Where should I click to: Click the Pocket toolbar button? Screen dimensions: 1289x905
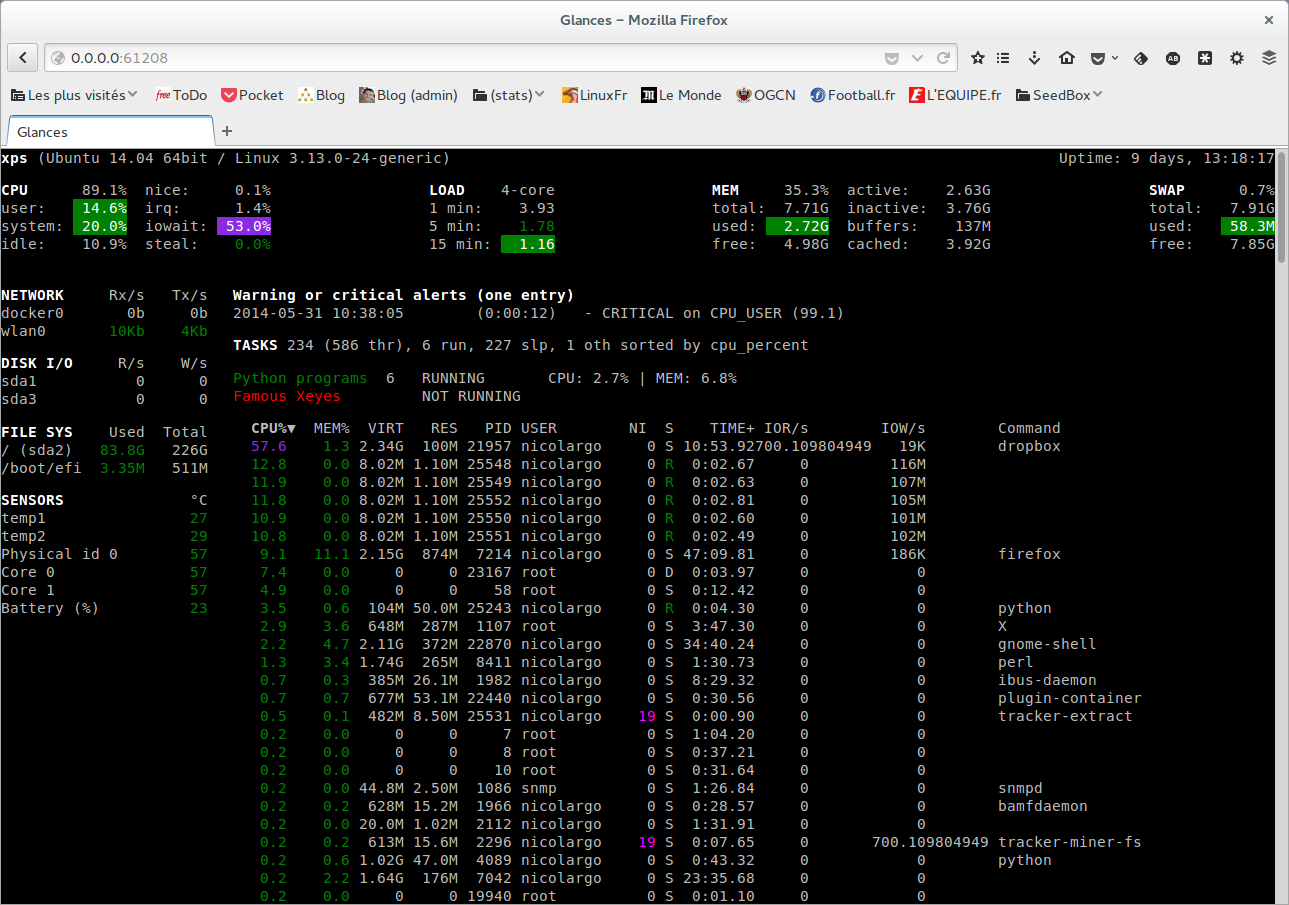[1098, 58]
